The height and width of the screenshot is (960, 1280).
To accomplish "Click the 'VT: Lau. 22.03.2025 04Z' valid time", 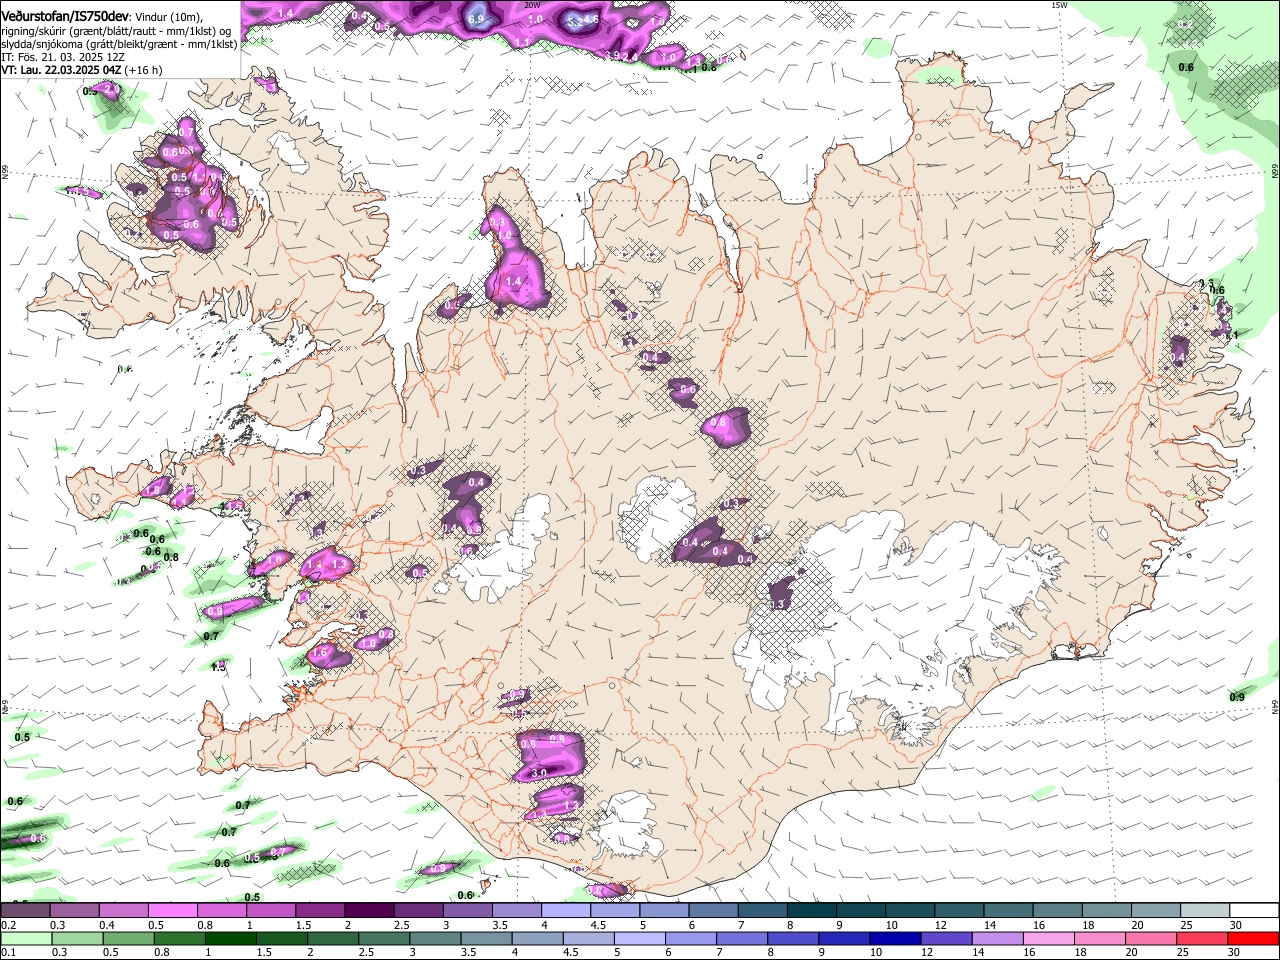I will 61,70.
